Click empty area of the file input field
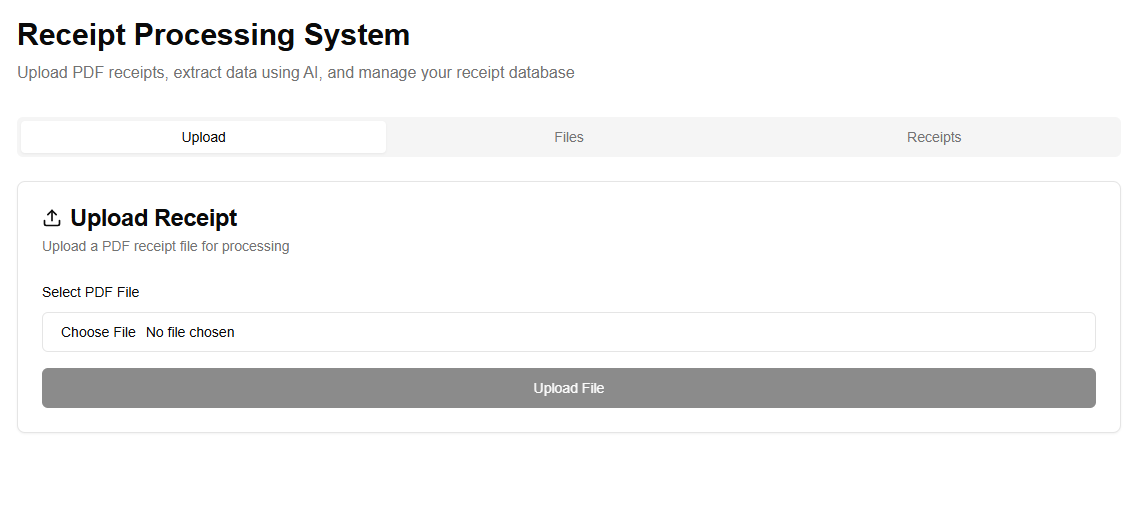This screenshot has width=1138, height=511. pos(650,332)
